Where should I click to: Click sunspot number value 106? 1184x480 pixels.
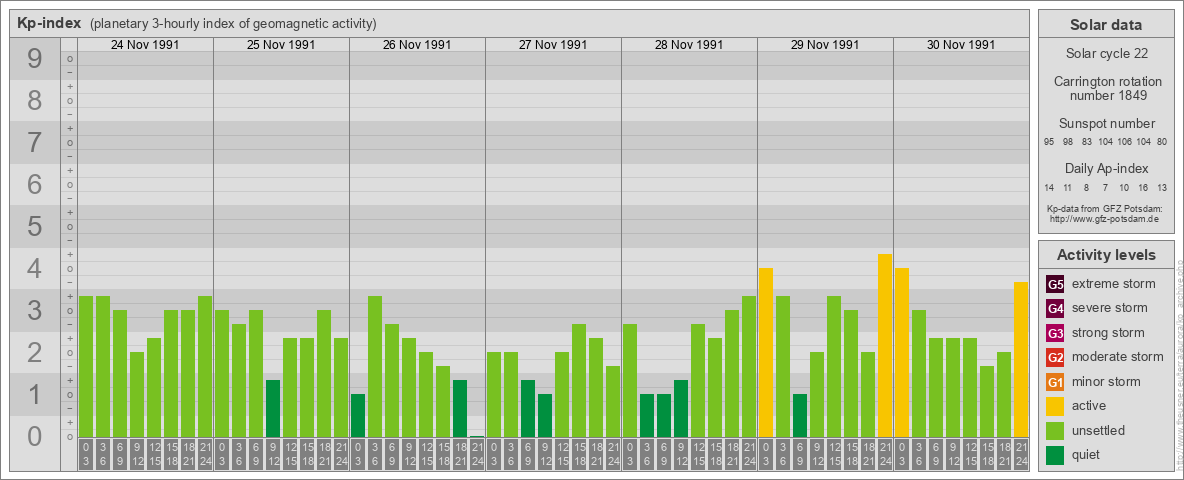1124,143
